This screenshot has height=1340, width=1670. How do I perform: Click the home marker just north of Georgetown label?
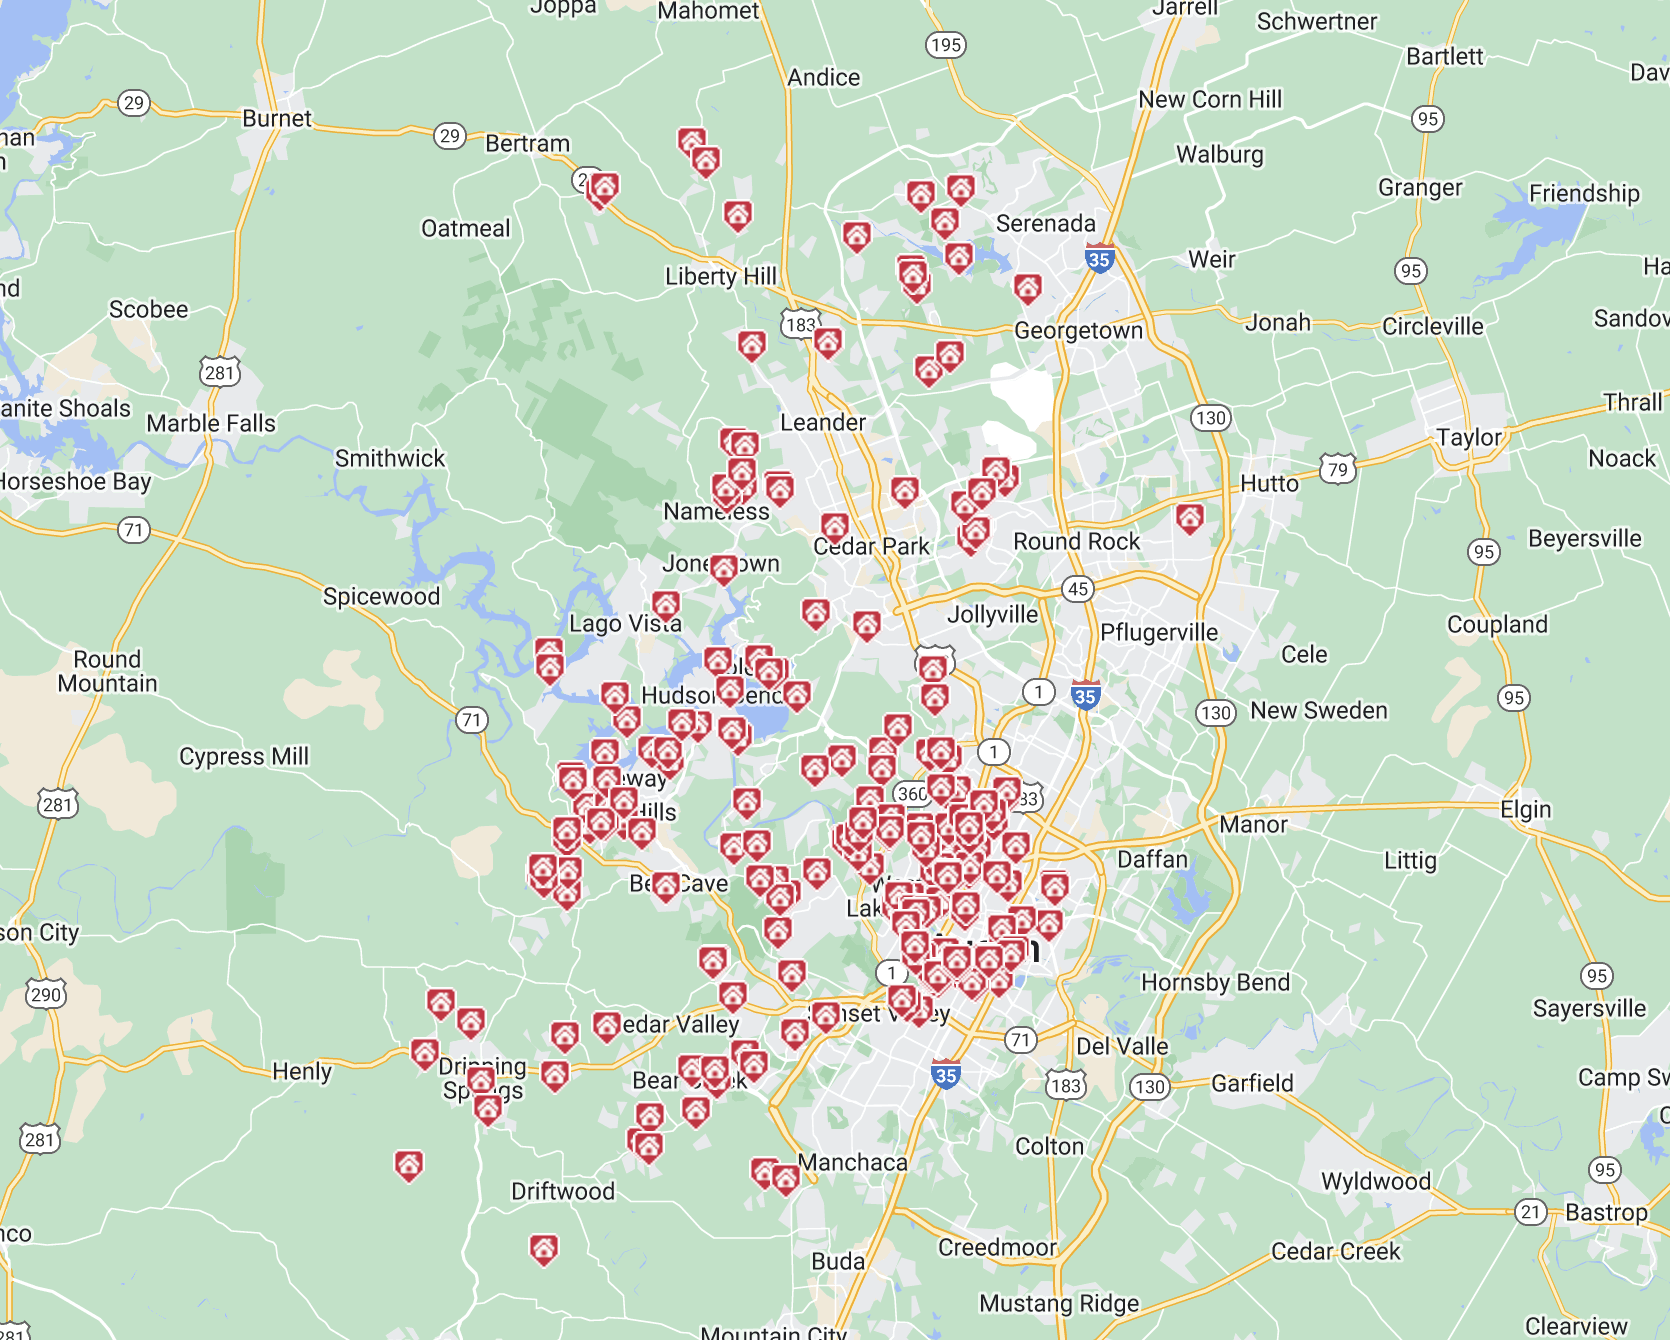[x=1027, y=289]
